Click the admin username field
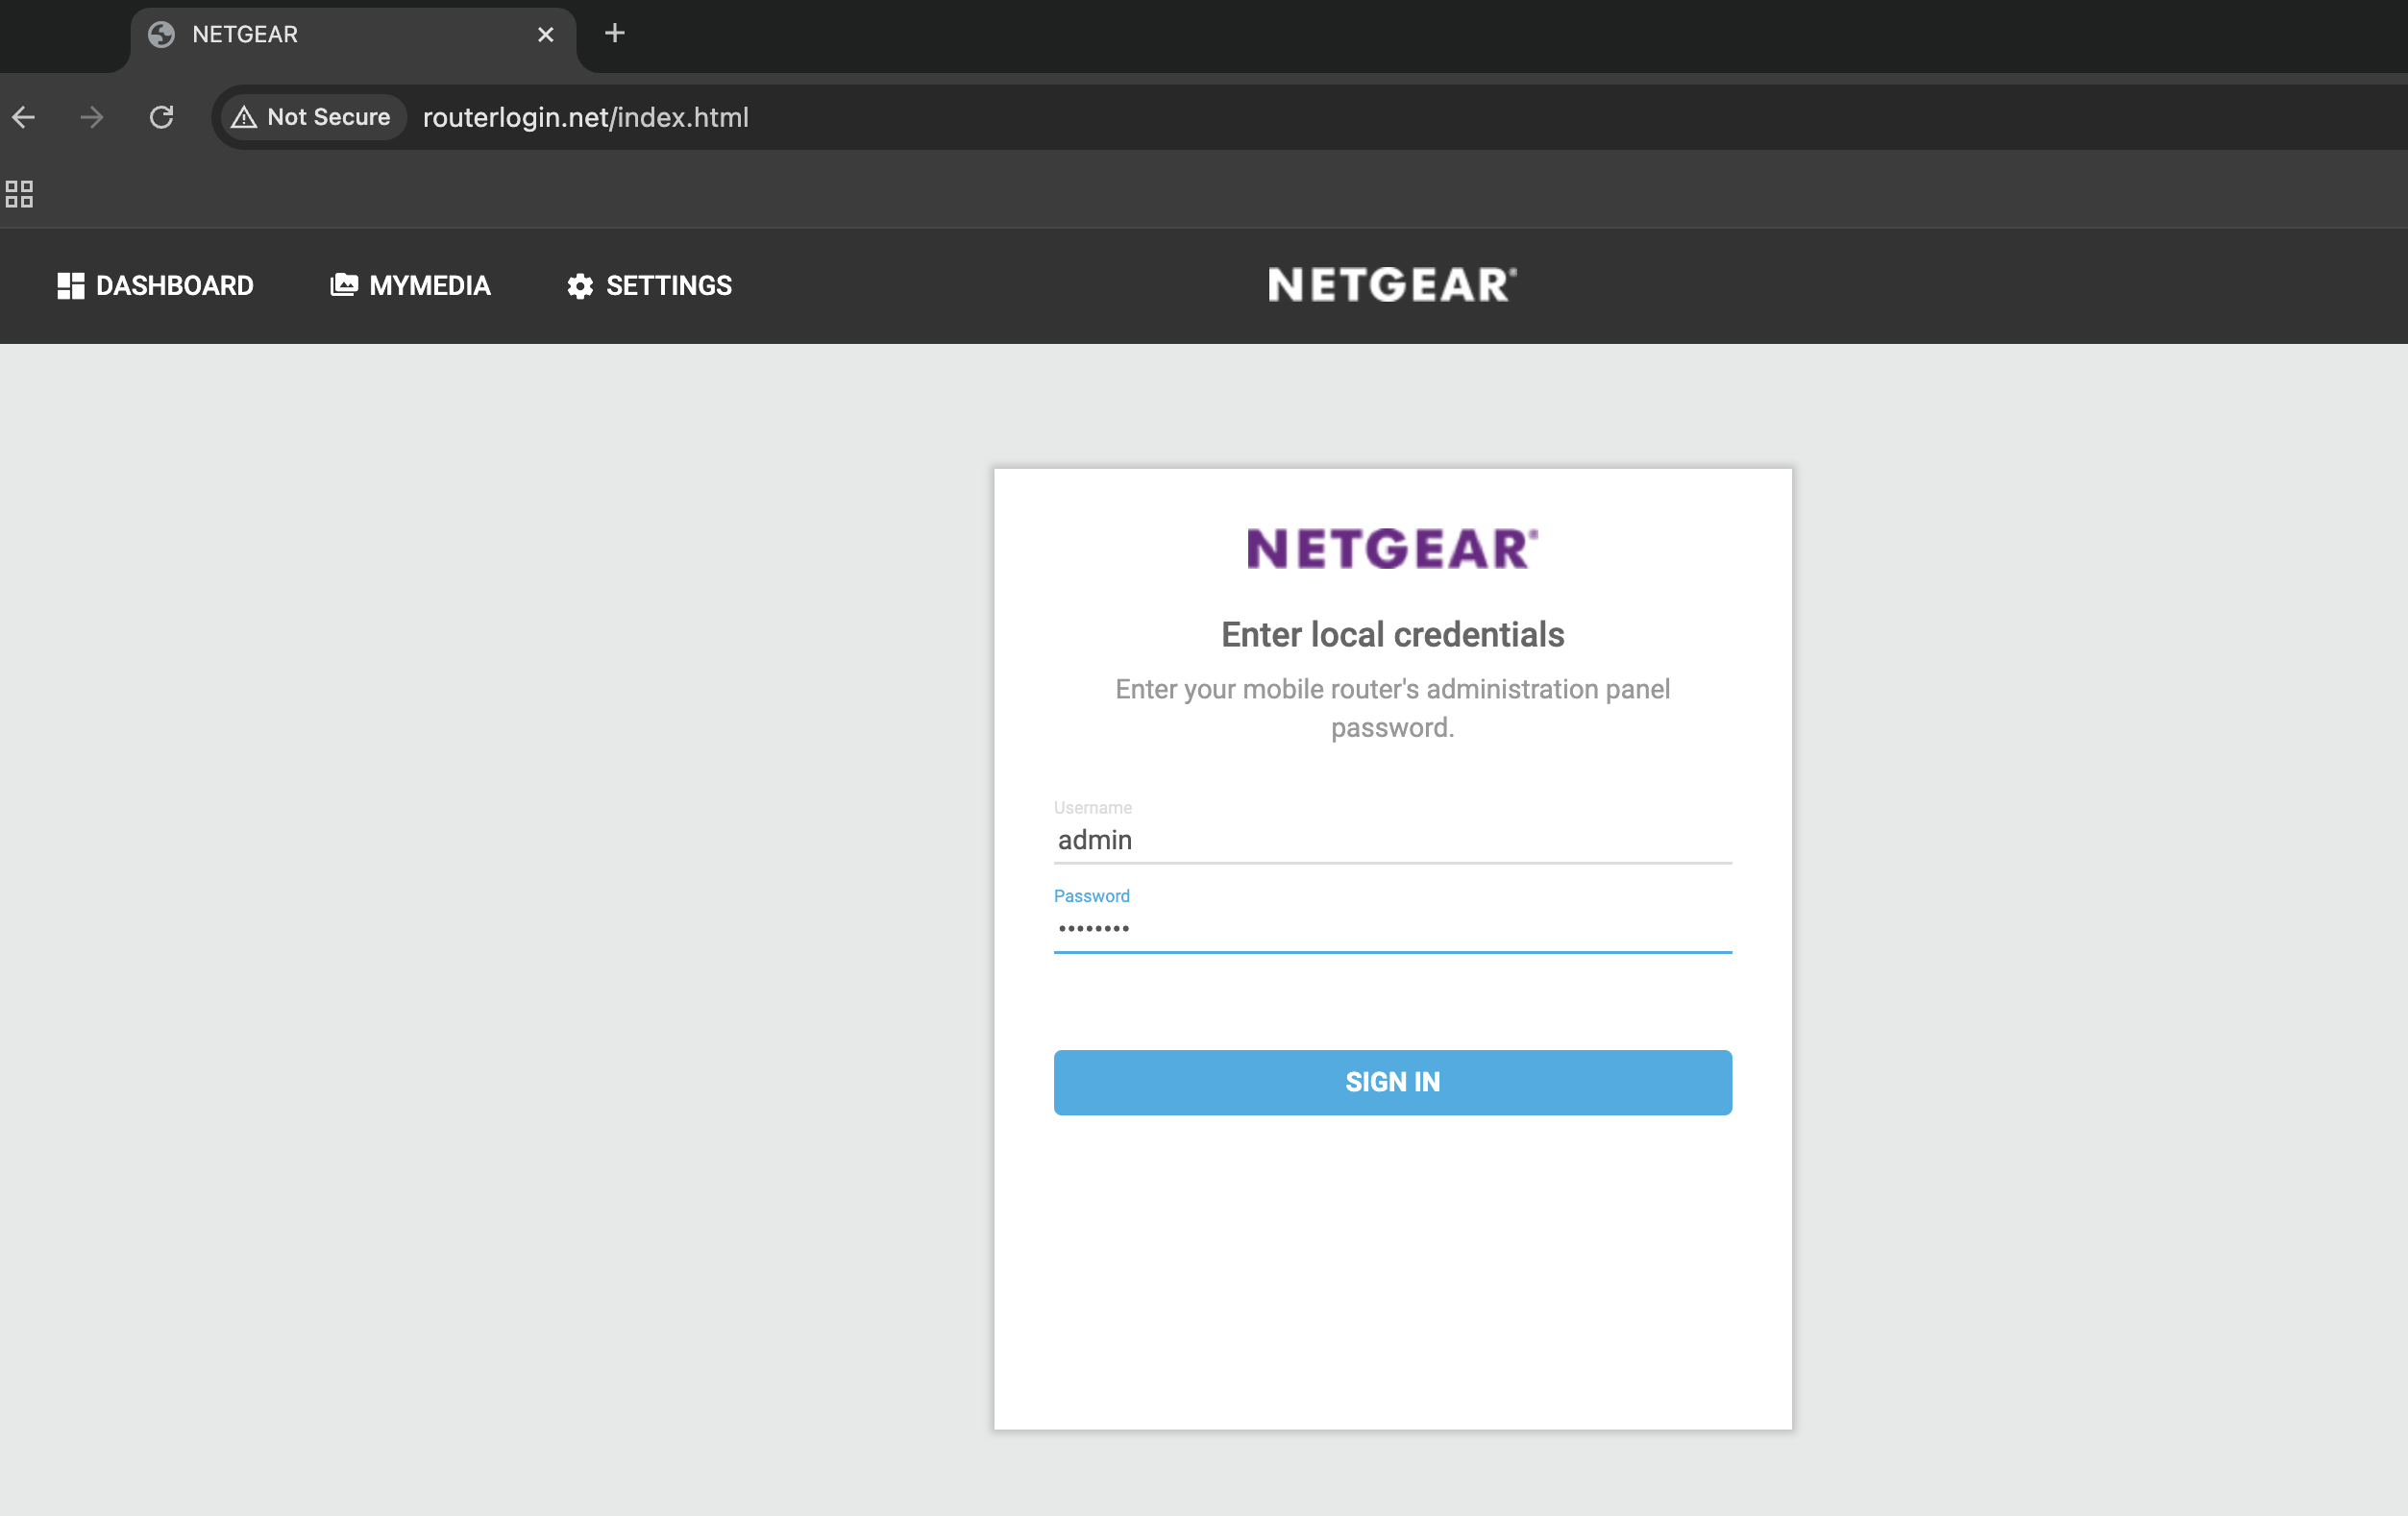 [x=1390, y=840]
